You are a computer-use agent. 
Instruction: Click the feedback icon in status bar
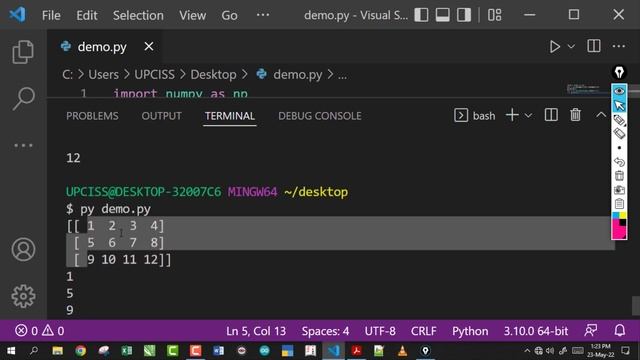[591, 330]
